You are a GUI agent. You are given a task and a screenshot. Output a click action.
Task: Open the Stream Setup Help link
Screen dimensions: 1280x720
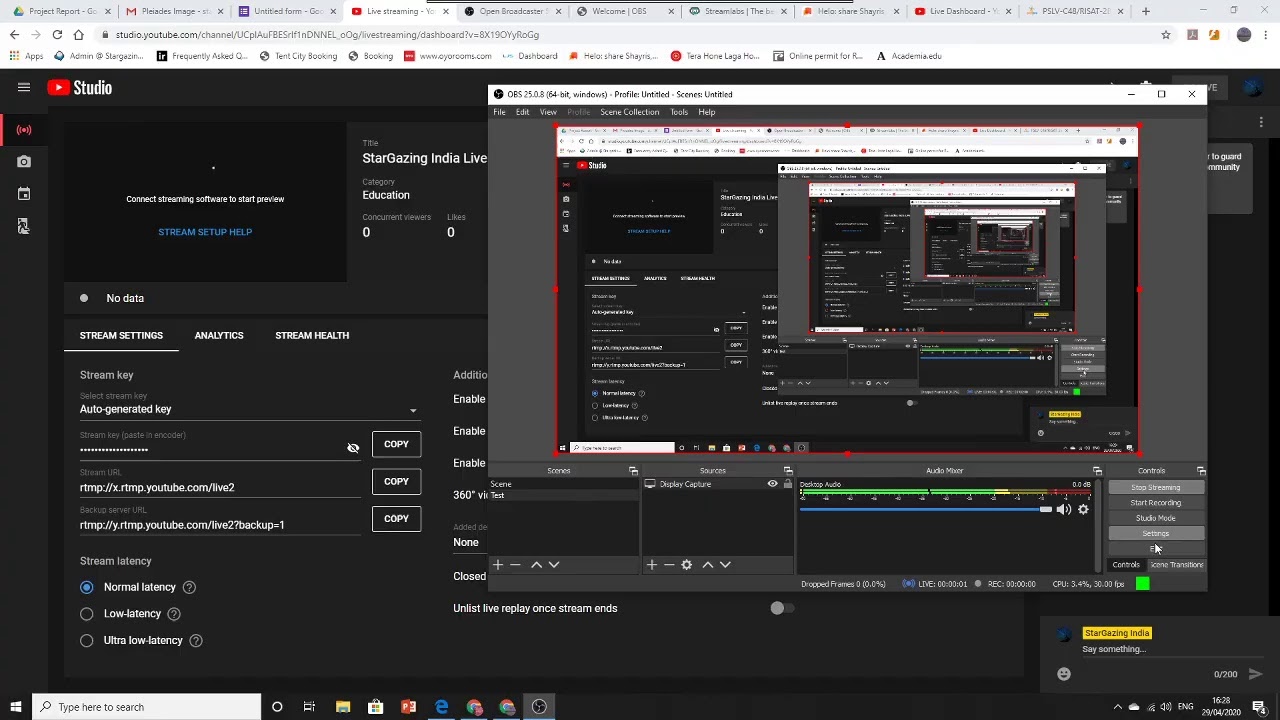pyautogui.click(x=205, y=232)
